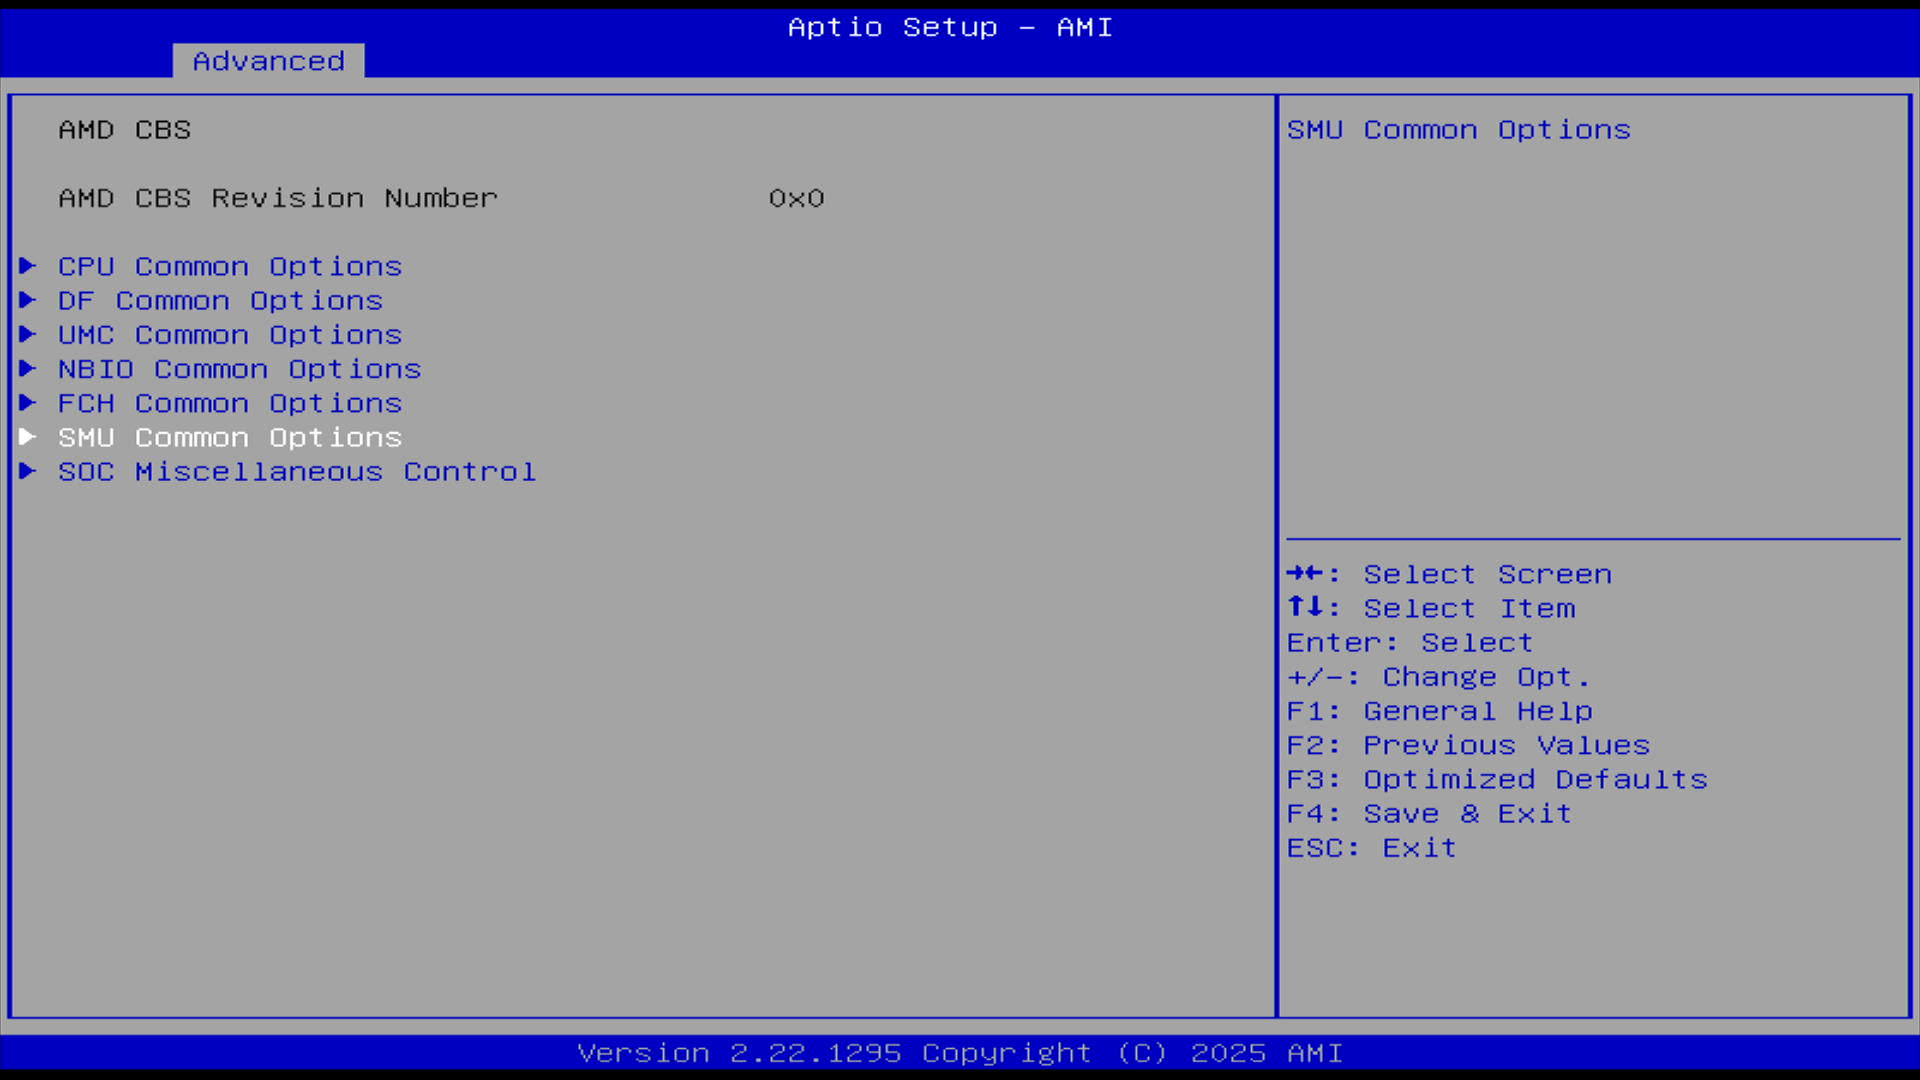Click the ESC Exit hint text
Viewport: 1920px width, 1080px height.
pyautogui.click(x=1371, y=848)
